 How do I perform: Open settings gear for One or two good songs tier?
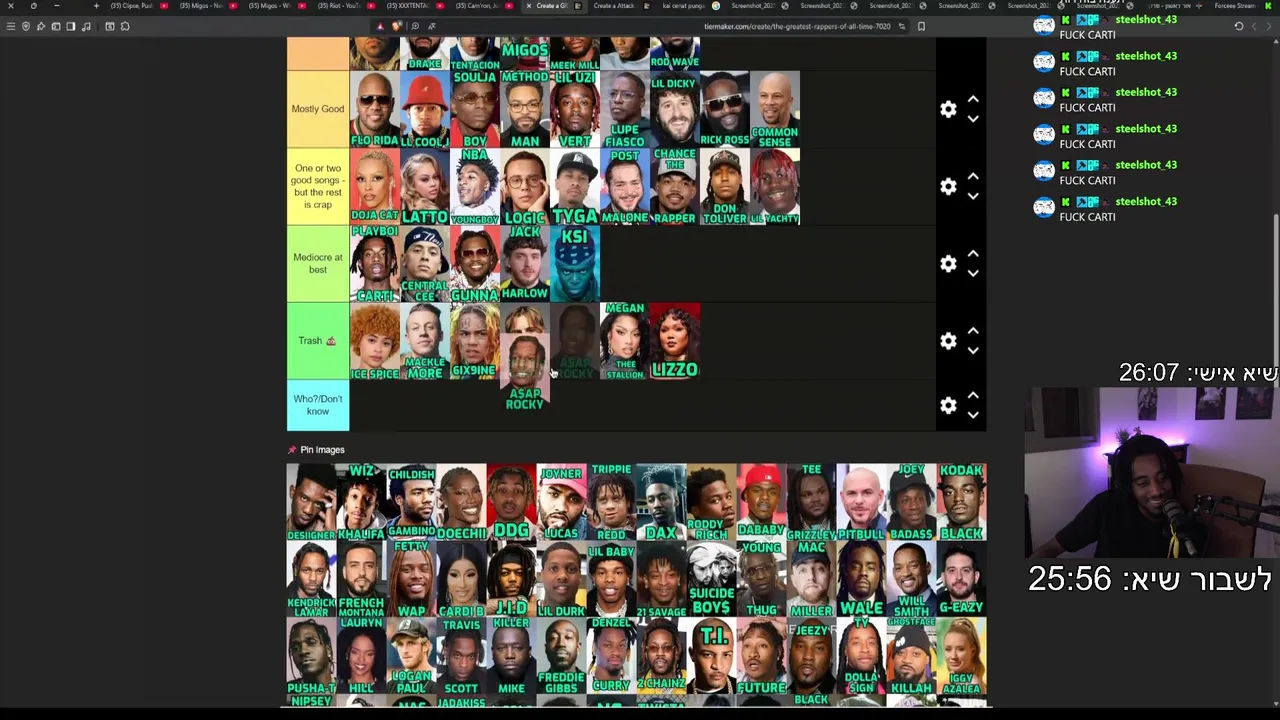click(x=948, y=186)
